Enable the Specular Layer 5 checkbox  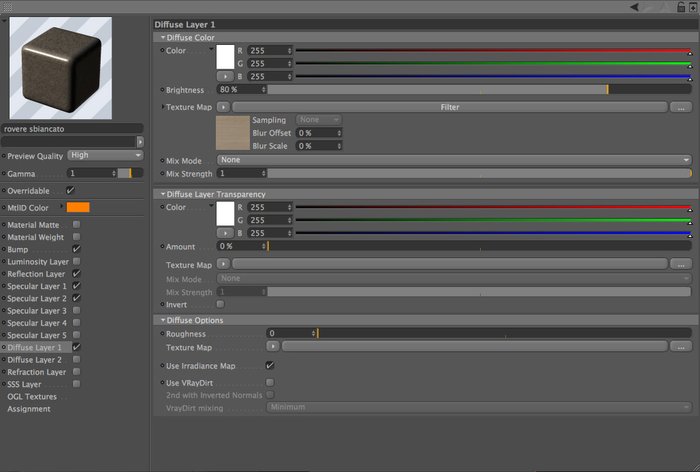pos(76,335)
